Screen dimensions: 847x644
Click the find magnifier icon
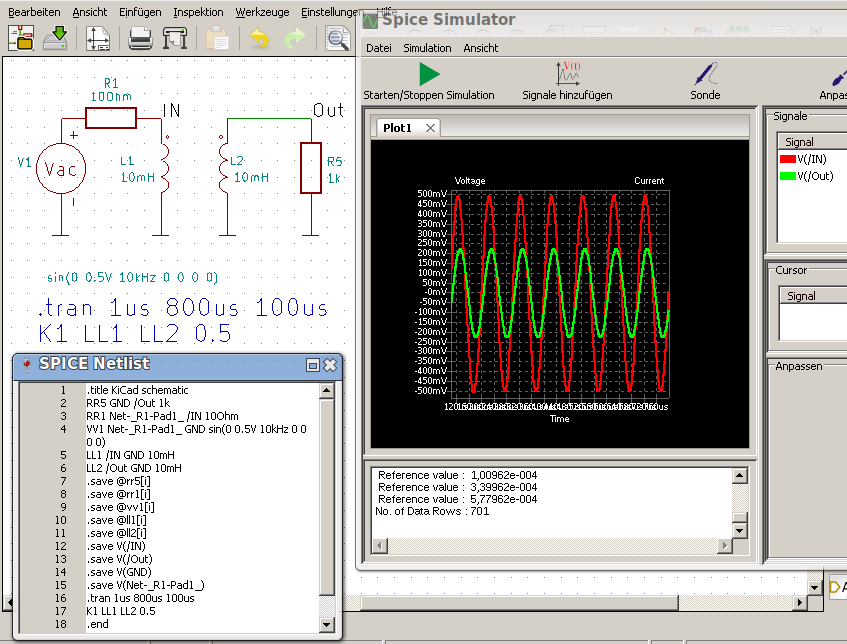pos(337,39)
